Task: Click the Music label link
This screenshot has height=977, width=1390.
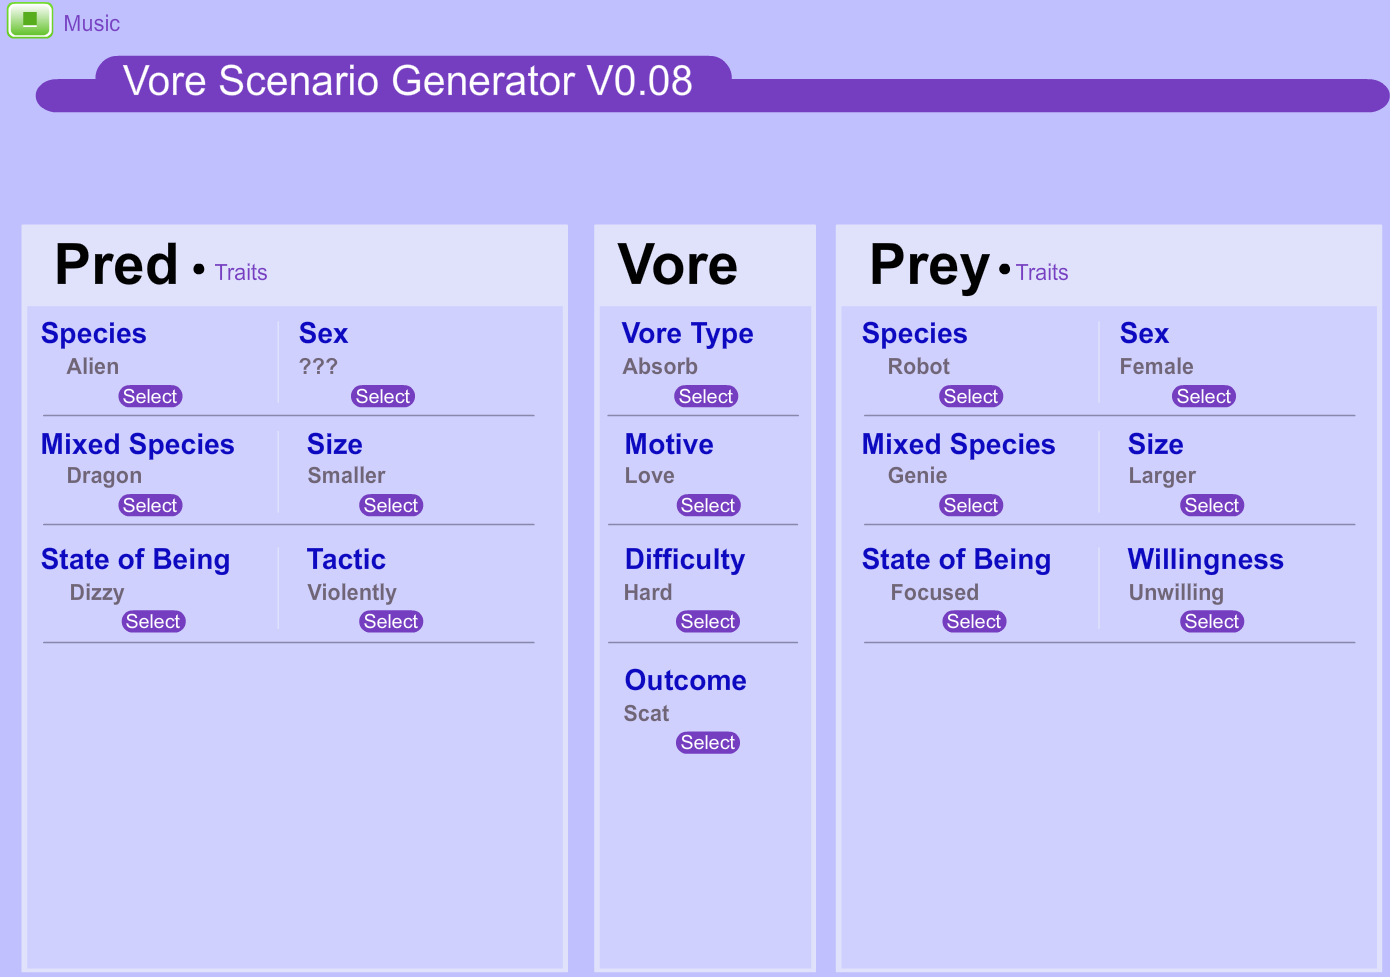Action: (x=92, y=23)
